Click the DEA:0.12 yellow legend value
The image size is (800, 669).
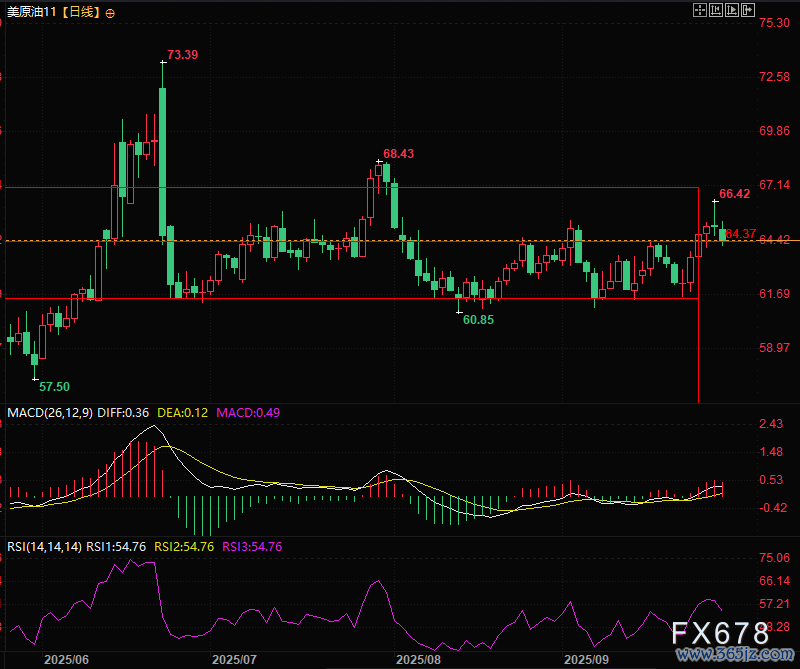click(x=181, y=412)
